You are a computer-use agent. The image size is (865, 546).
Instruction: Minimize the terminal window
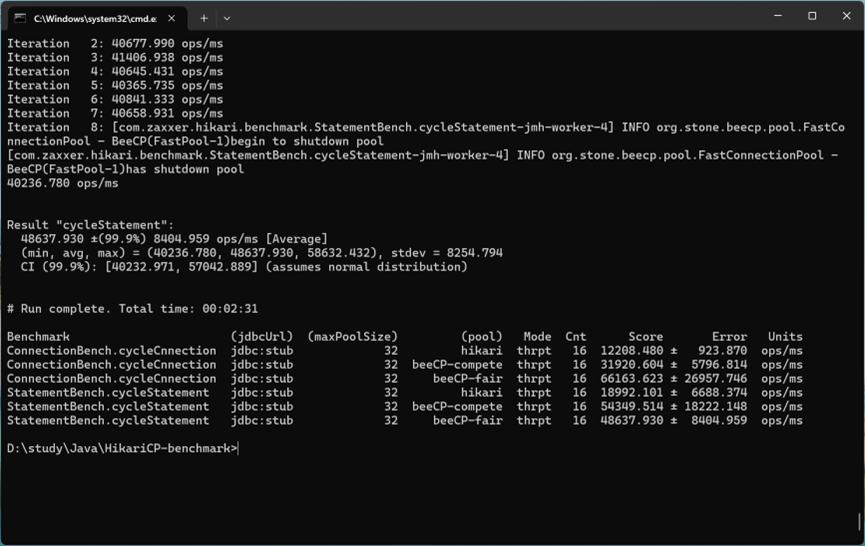(778, 16)
